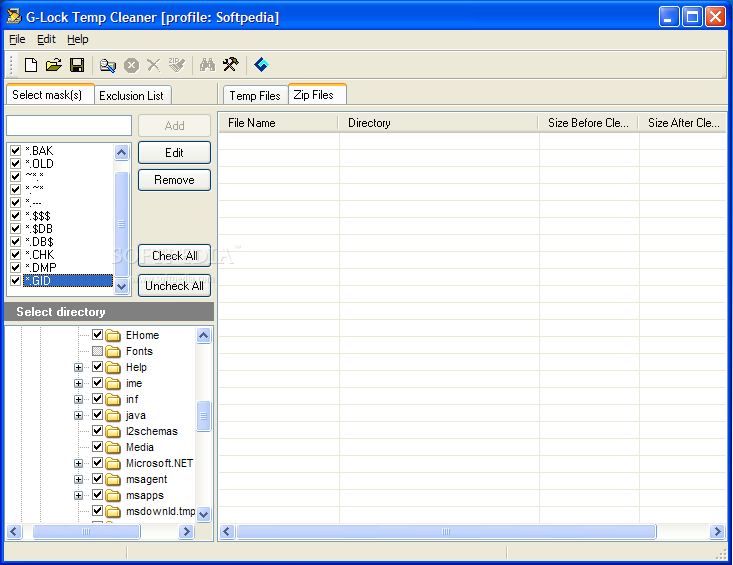Screen dimensions: 733x565
Task: Toggle the *.GID mask checkbox
Action: coord(15,280)
